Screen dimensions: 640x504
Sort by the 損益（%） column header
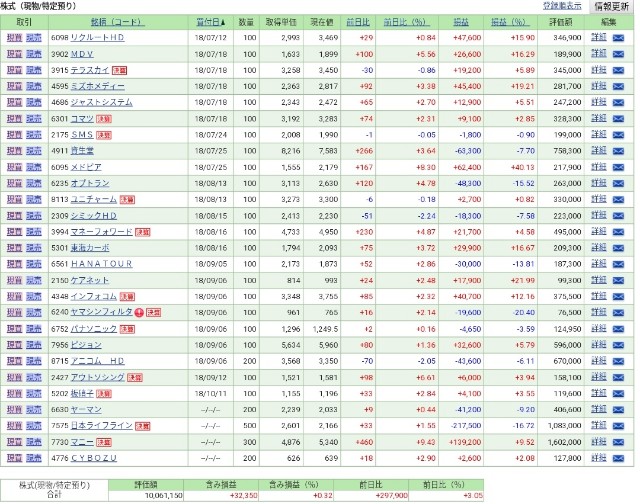[510, 22]
